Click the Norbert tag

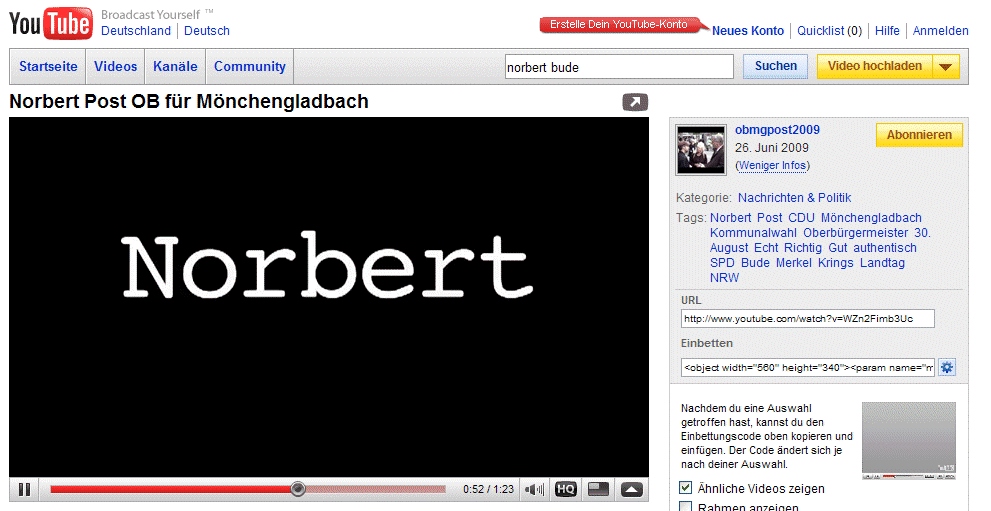click(731, 218)
